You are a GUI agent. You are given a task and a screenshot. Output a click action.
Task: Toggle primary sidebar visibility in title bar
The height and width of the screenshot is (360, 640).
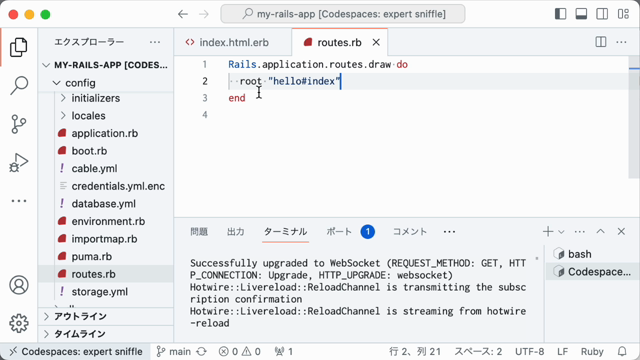[x=560, y=14]
